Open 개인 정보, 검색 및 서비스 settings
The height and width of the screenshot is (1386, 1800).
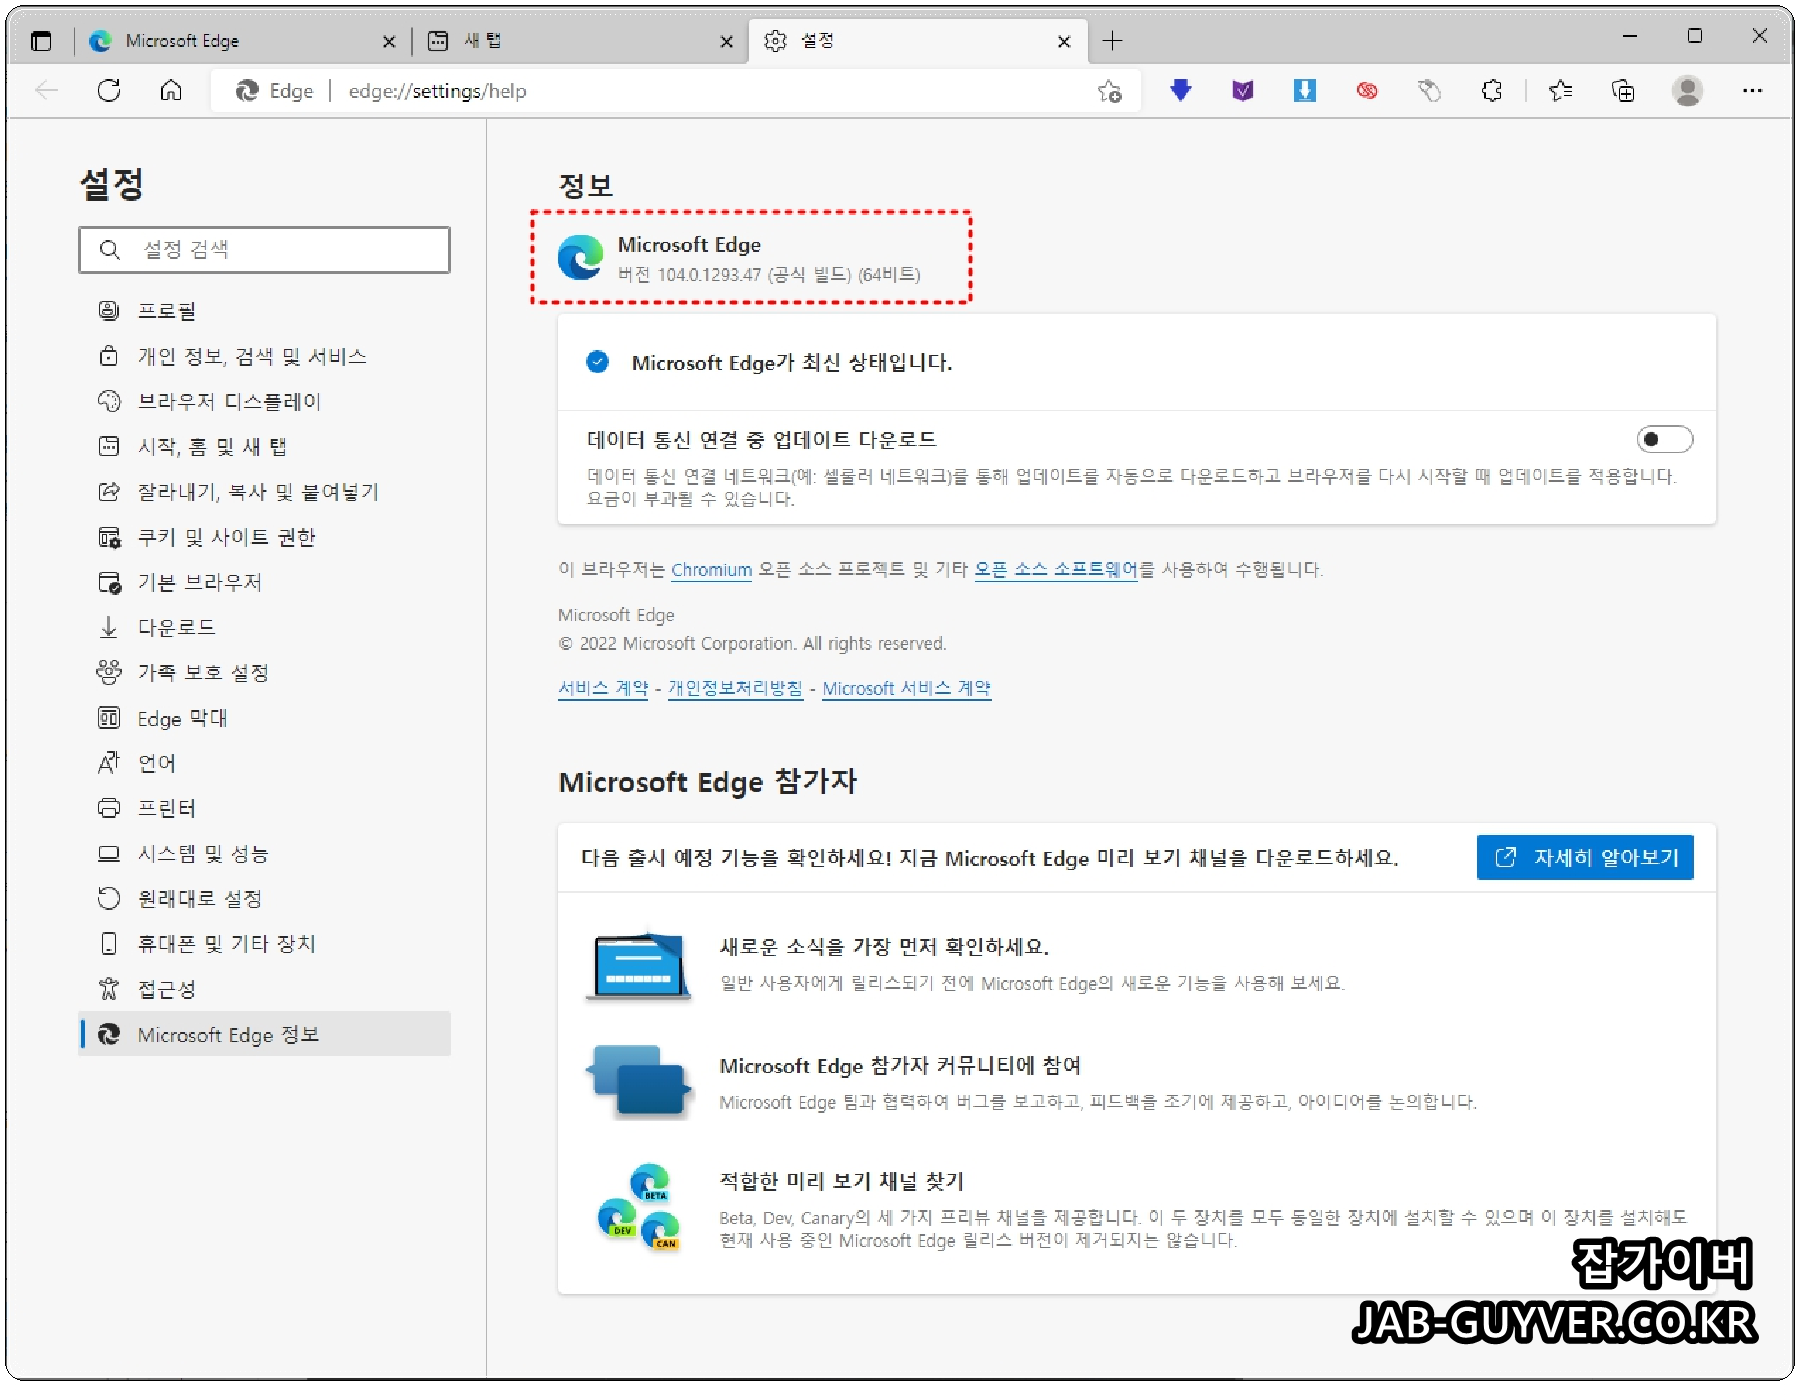click(265, 356)
